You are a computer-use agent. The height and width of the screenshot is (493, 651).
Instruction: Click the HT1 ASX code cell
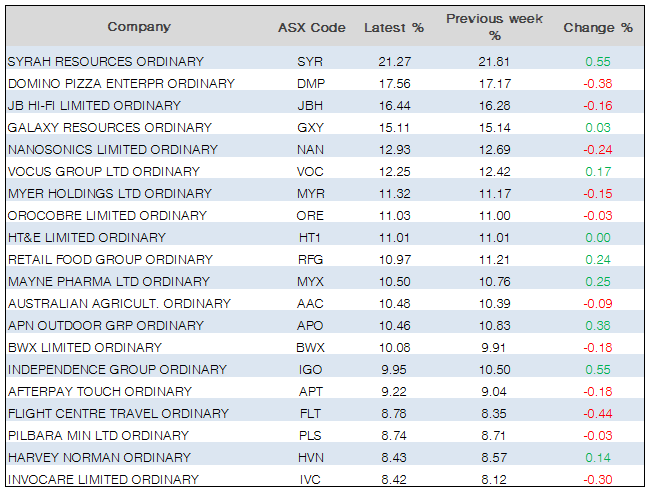(x=310, y=238)
